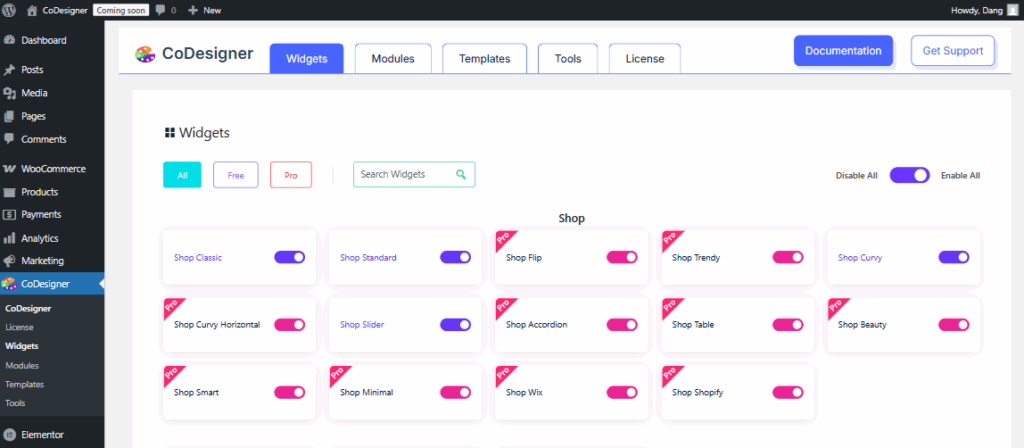Click the Shop Shopify widget label

[697, 392]
